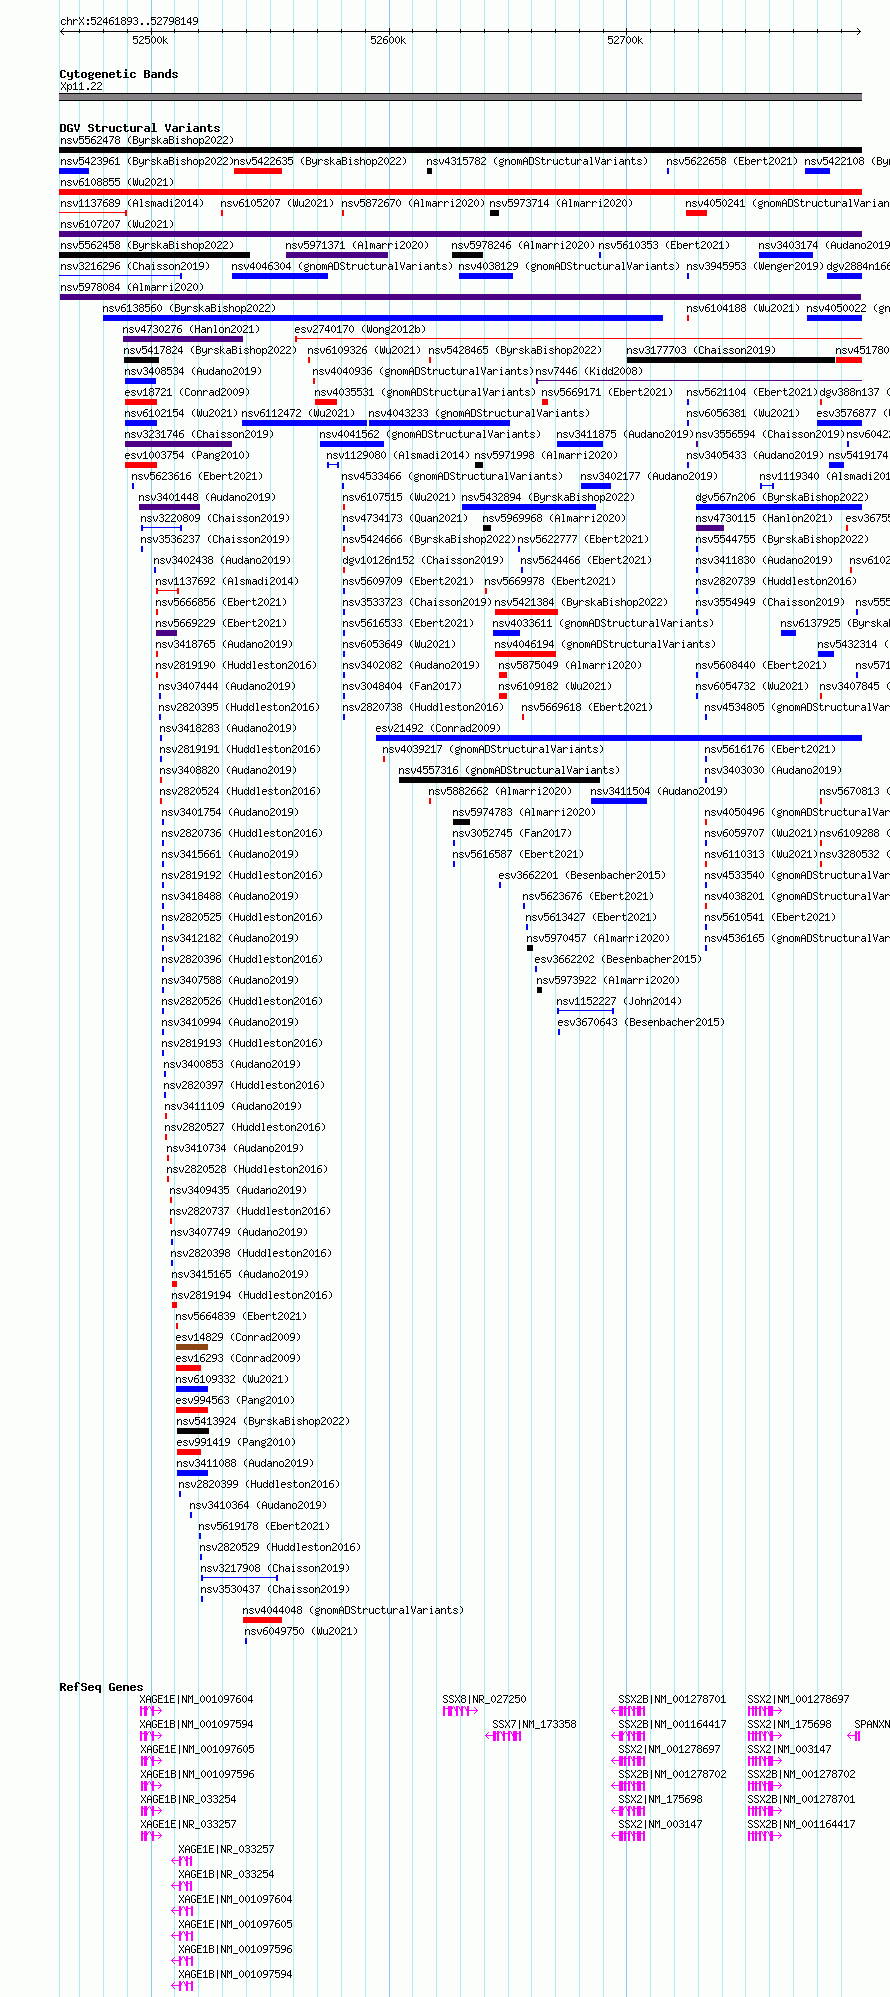Select variant nsv5664839 (Ebert2021)

[x=241, y=1316]
